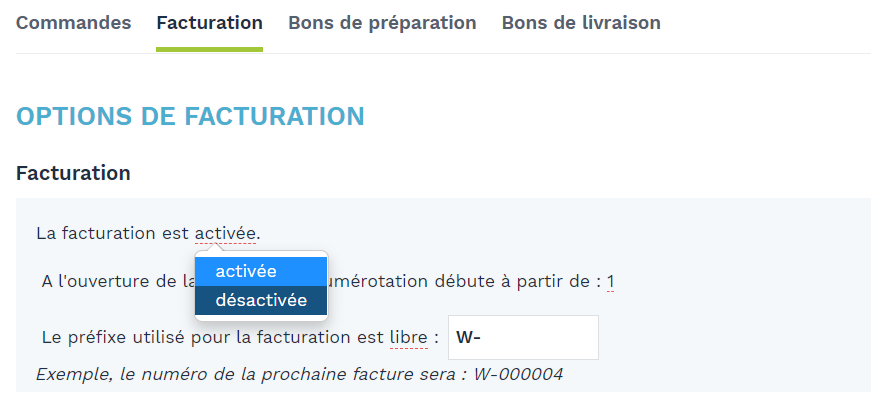Click the 'La facturation est' sentence start
The width and height of the screenshot is (871, 419).
(x=113, y=233)
